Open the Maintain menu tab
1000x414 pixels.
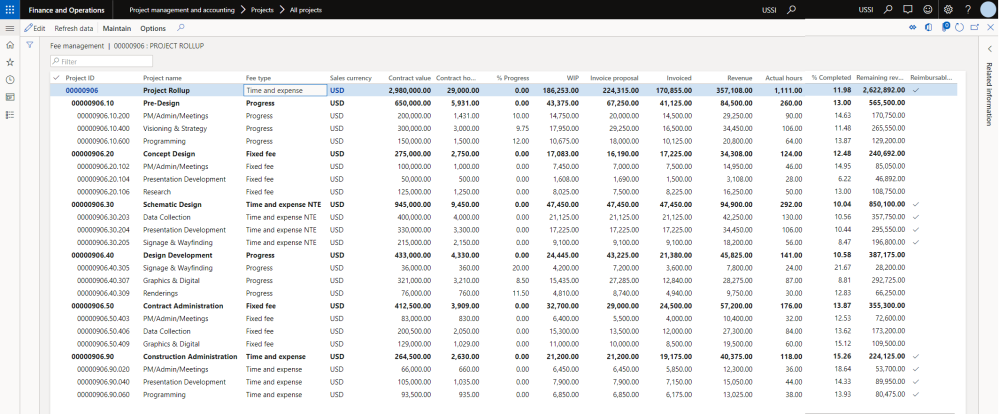pos(117,28)
